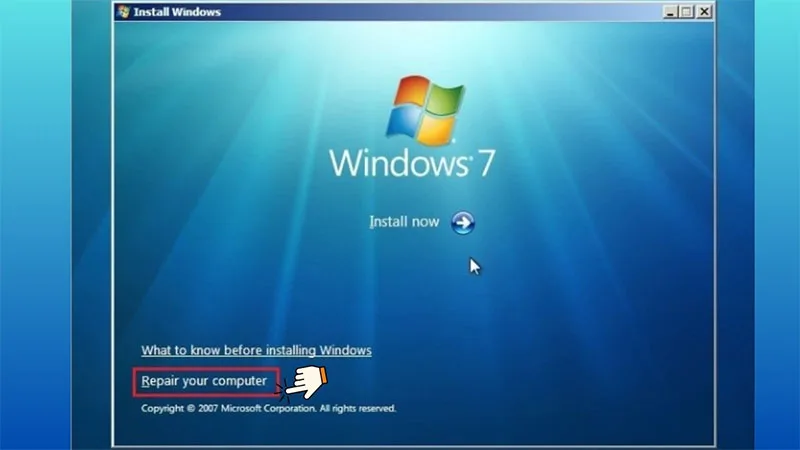Open What to know before installing Windows link

click(x=256, y=351)
